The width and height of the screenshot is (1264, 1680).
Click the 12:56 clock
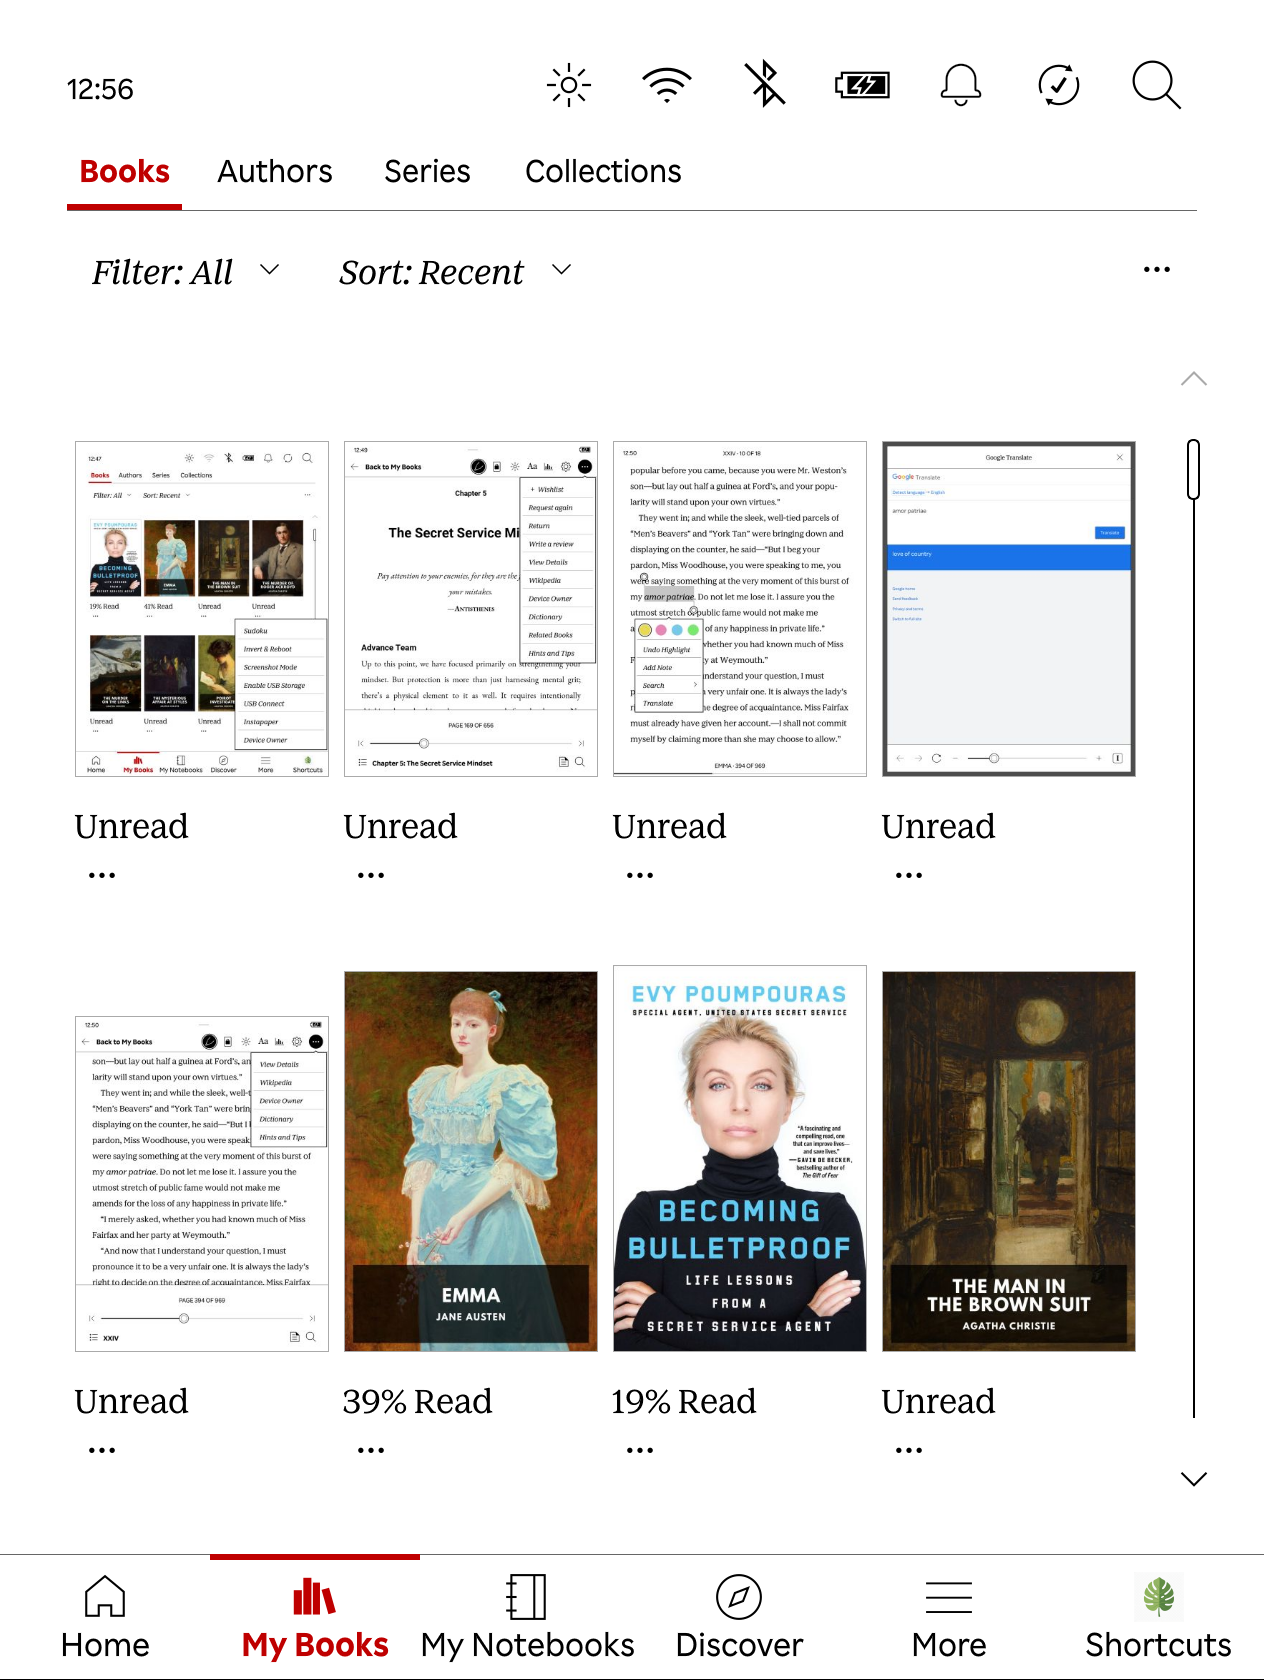tap(100, 89)
